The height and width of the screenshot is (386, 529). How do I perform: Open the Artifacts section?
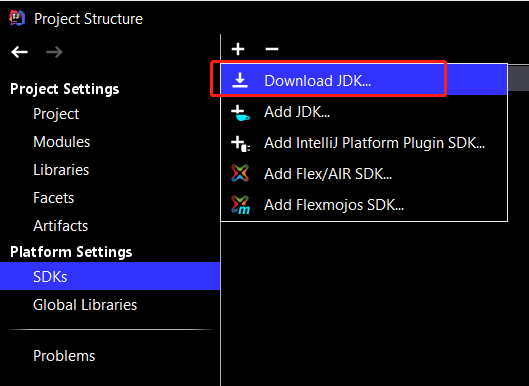tap(110, 226)
